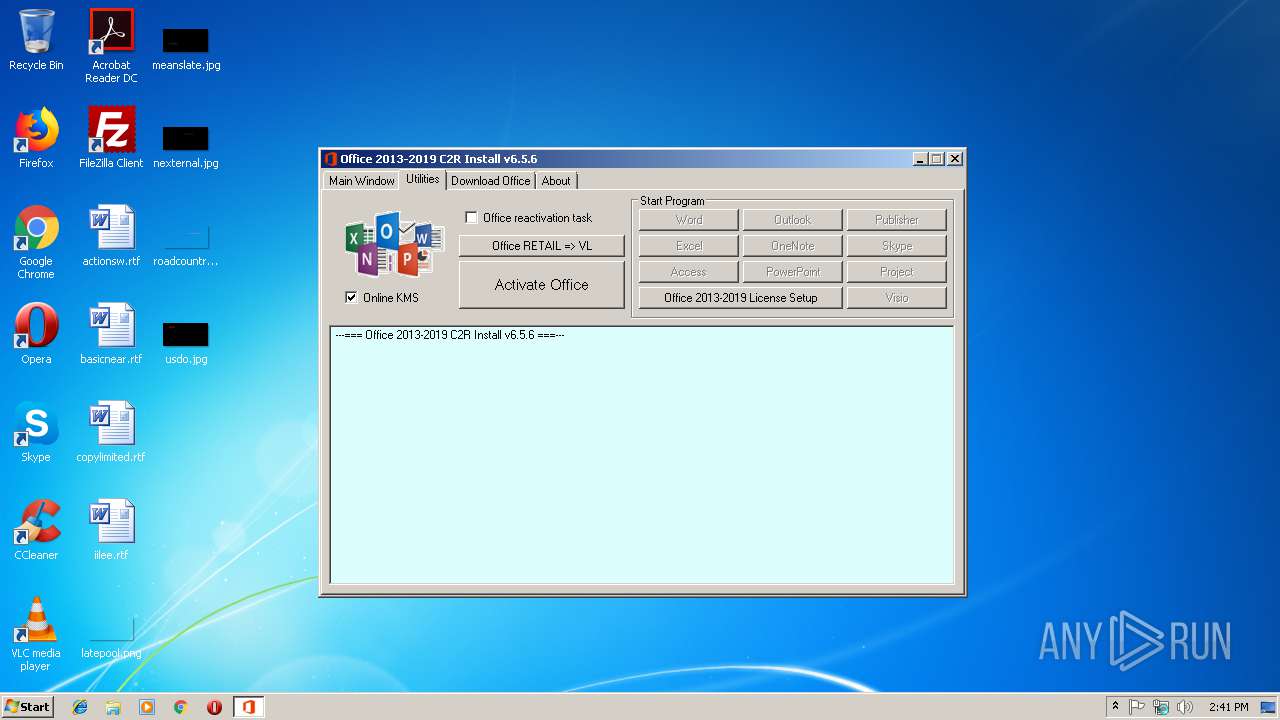Click the Publisher start button
The image size is (1280, 720).
897,220
